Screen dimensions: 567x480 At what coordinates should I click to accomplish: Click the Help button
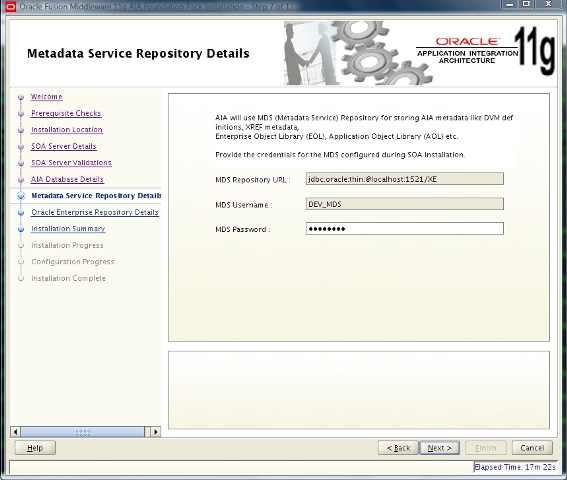point(35,448)
